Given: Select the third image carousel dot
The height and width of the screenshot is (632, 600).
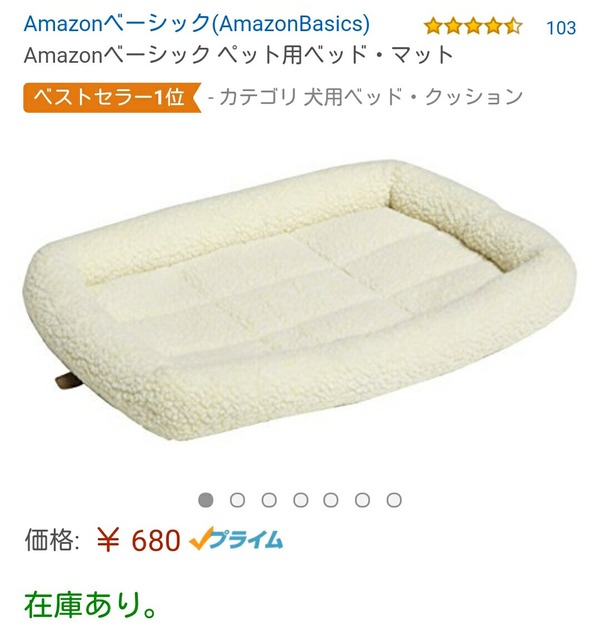Looking at the screenshot, I should click(x=269, y=500).
